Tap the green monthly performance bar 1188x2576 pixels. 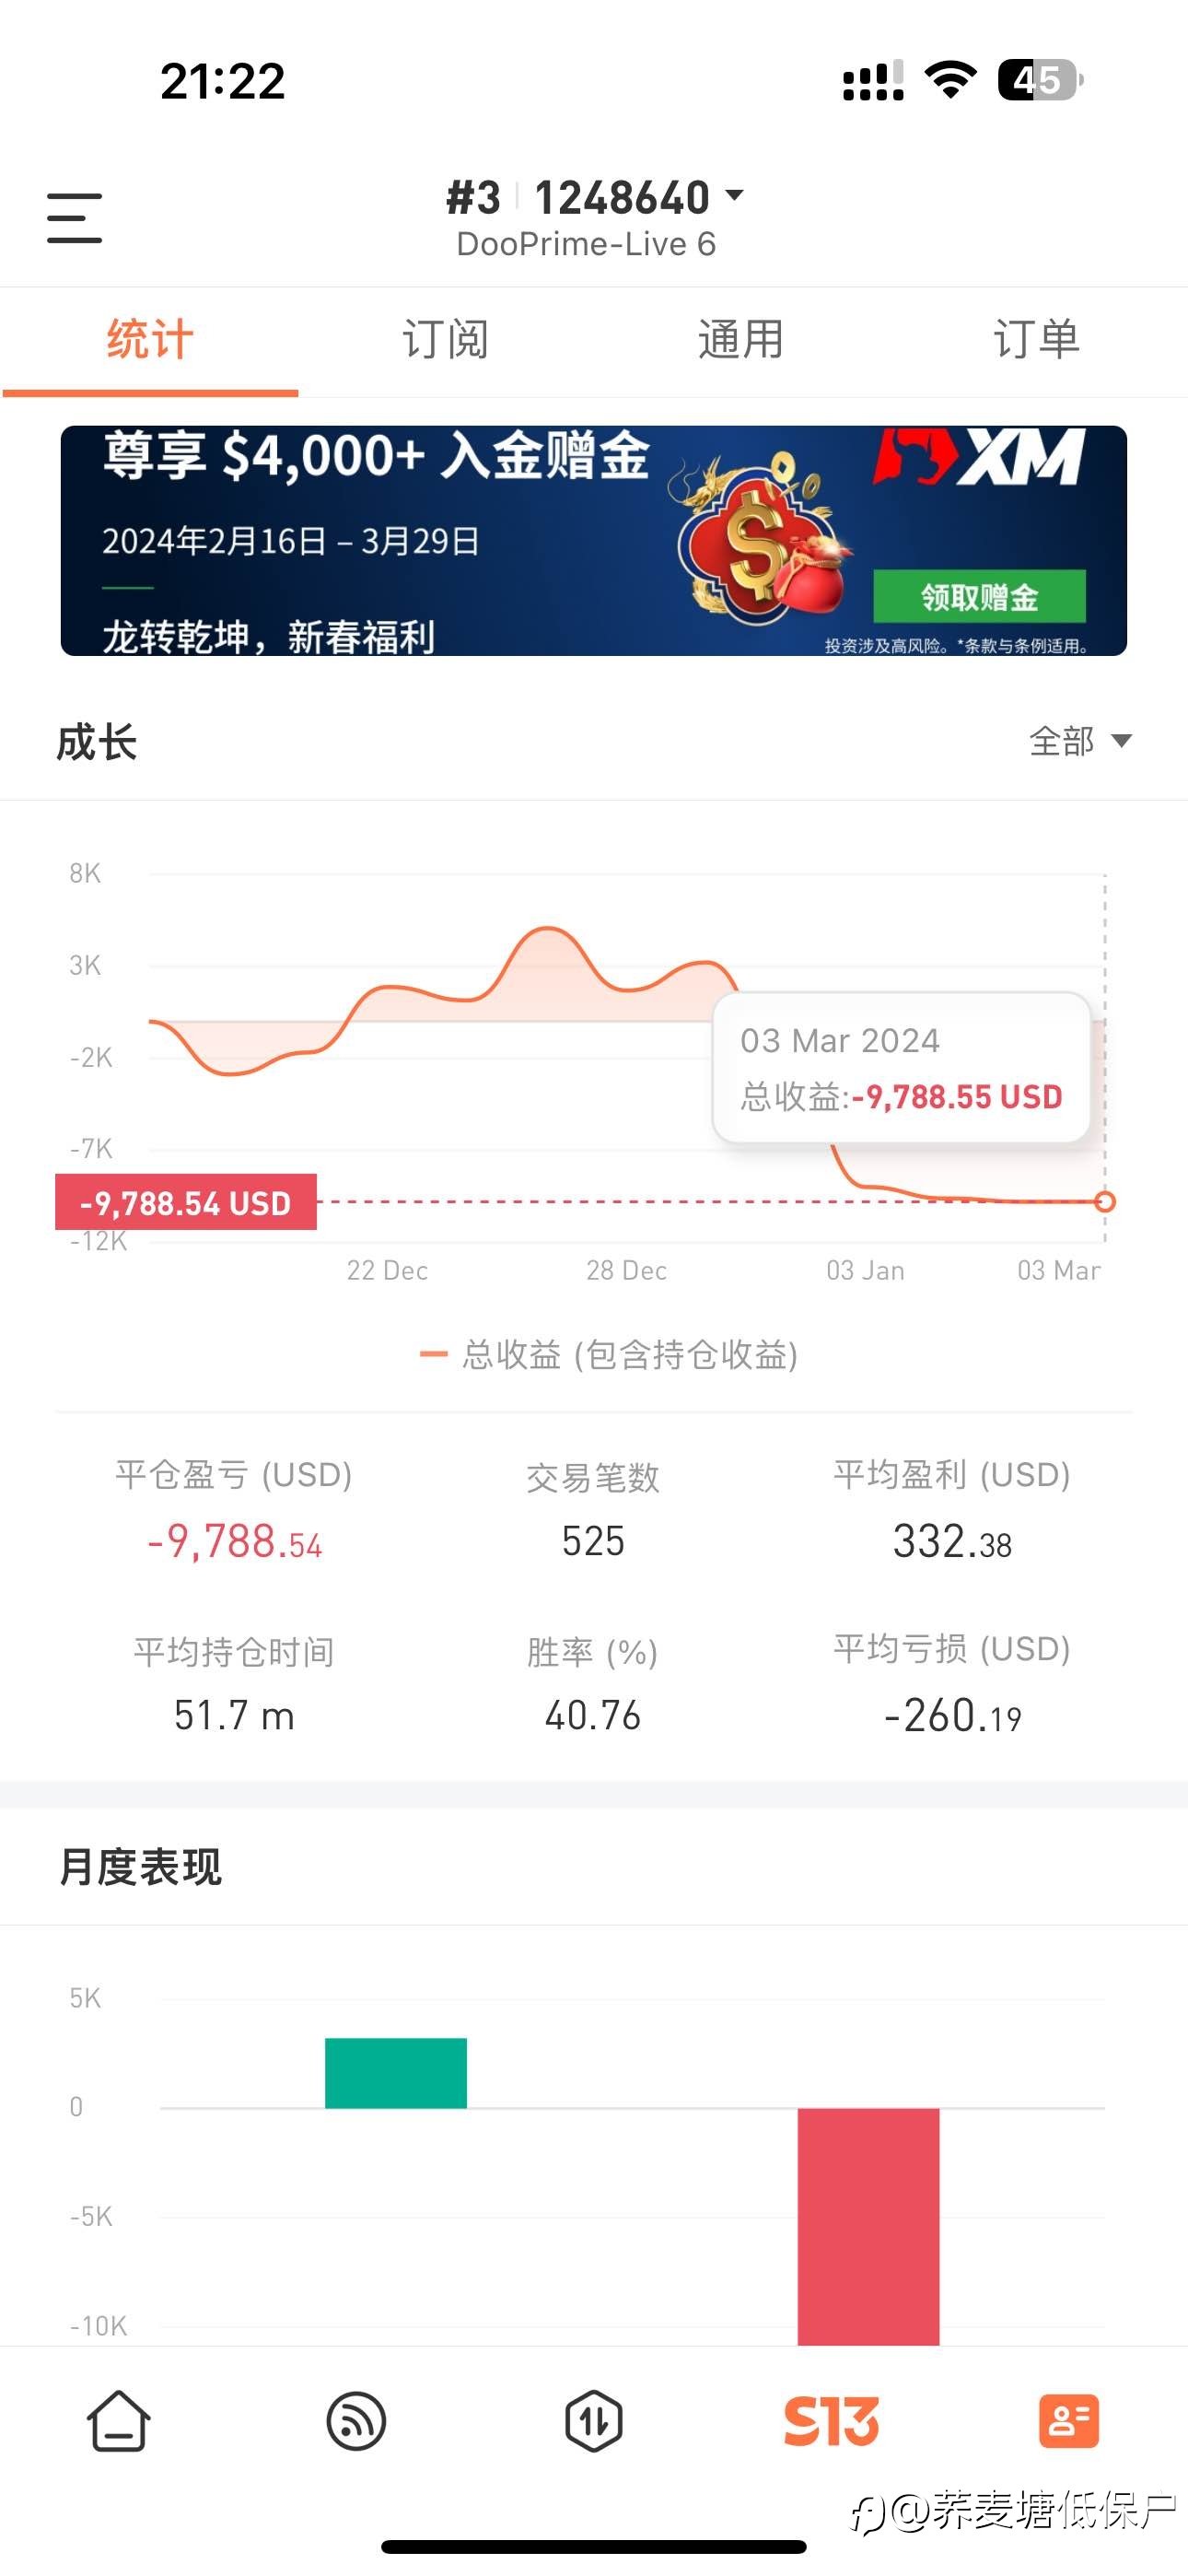[396, 2073]
